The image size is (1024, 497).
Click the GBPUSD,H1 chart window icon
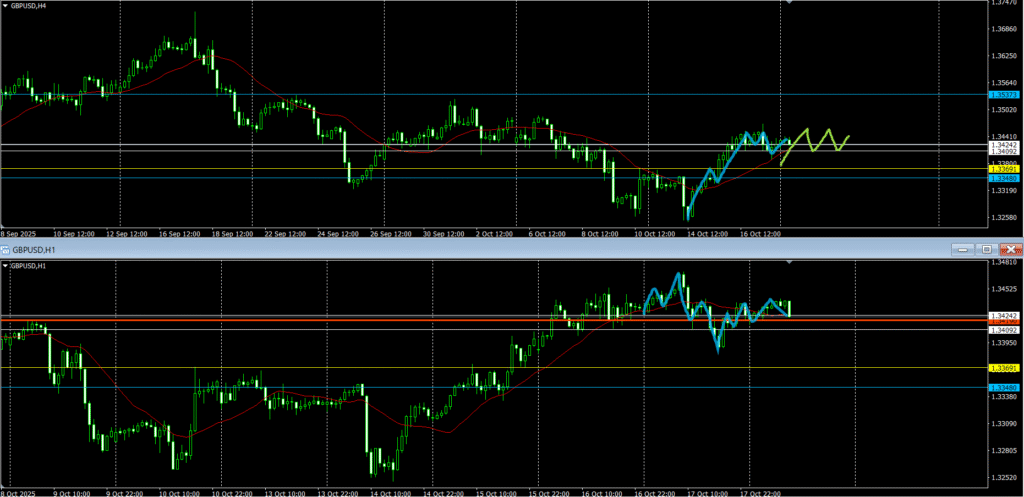click(5, 249)
